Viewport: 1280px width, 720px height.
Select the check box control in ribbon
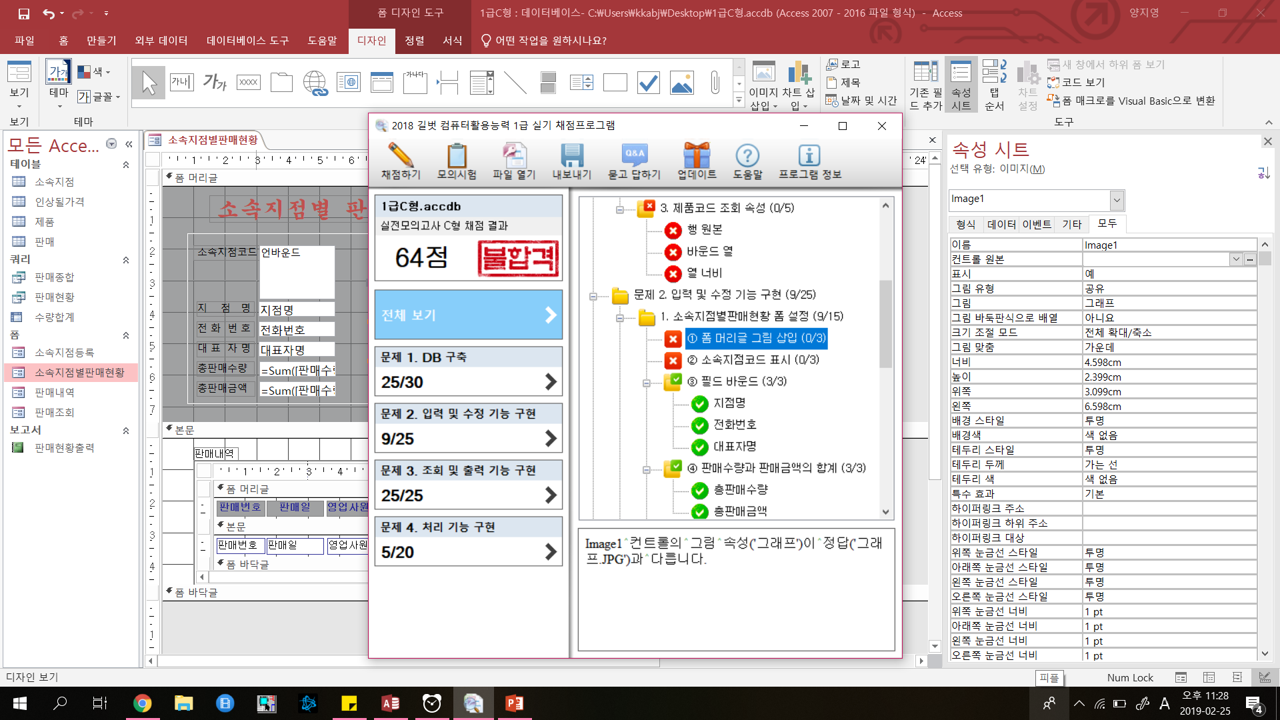click(x=648, y=83)
